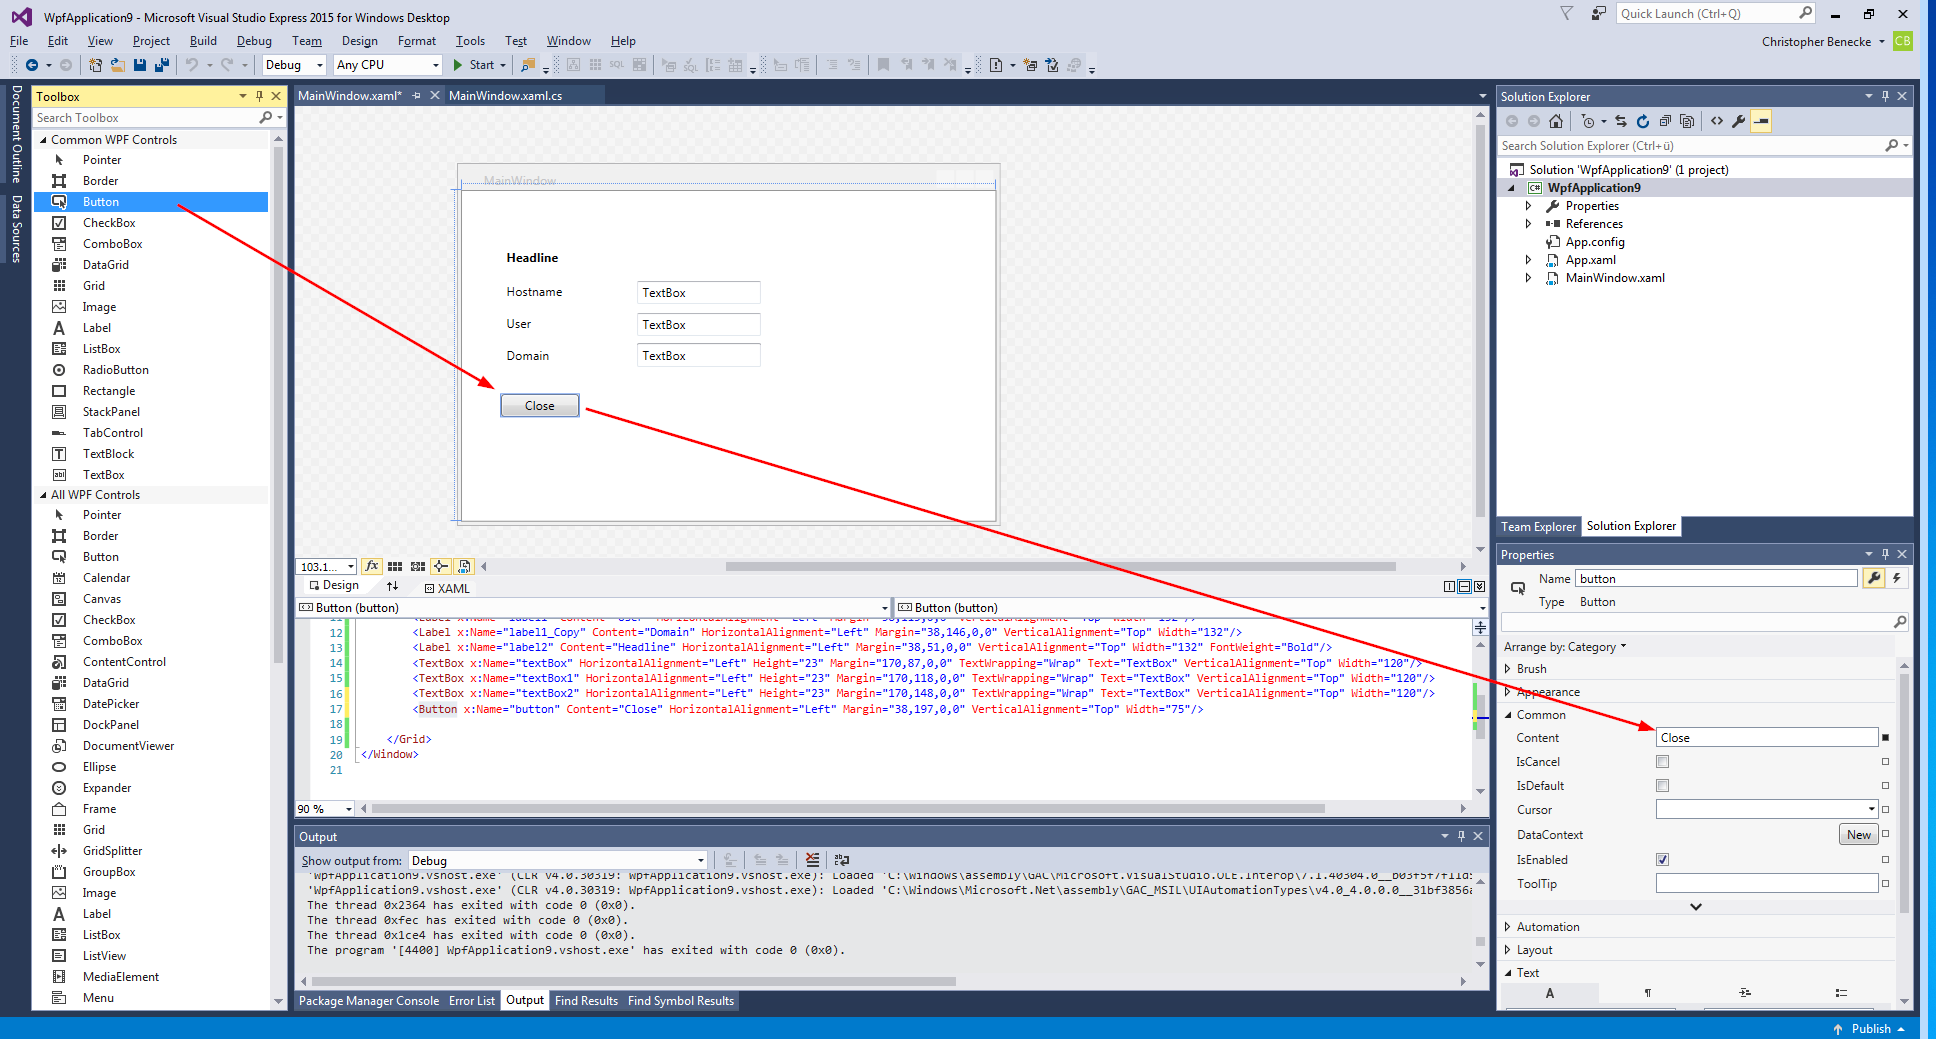This screenshot has height=1039, width=1936.
Task: Click the Save All toolbar icon
Action: [162, 65]
